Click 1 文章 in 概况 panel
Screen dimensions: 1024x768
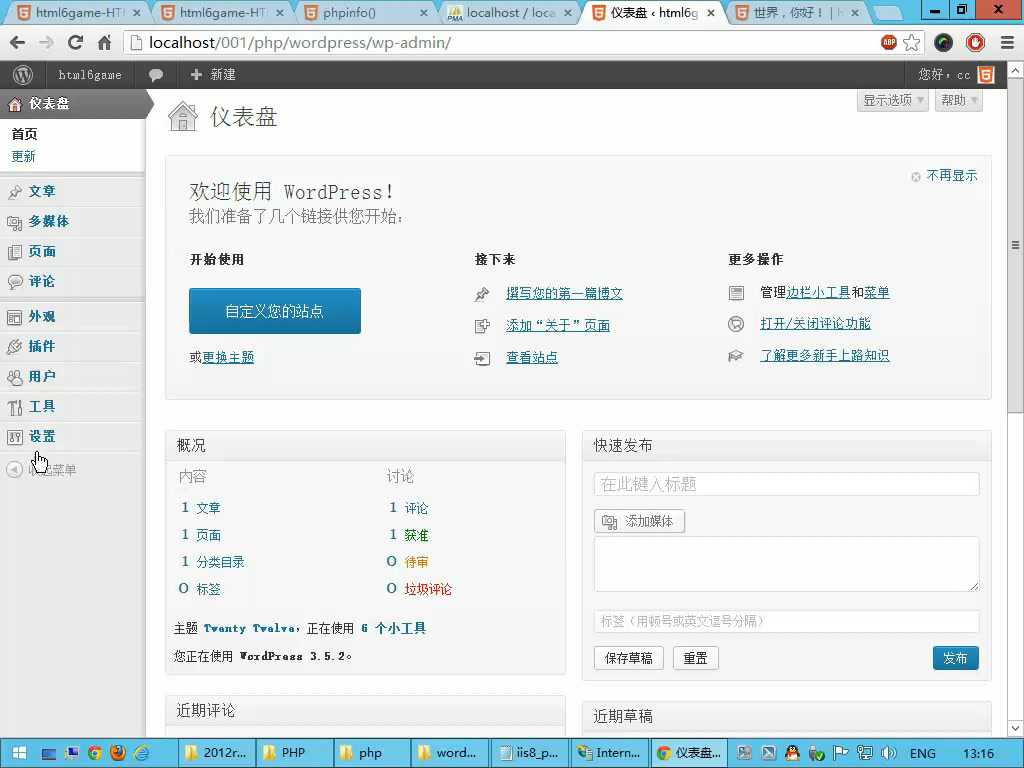click(201, 507)
